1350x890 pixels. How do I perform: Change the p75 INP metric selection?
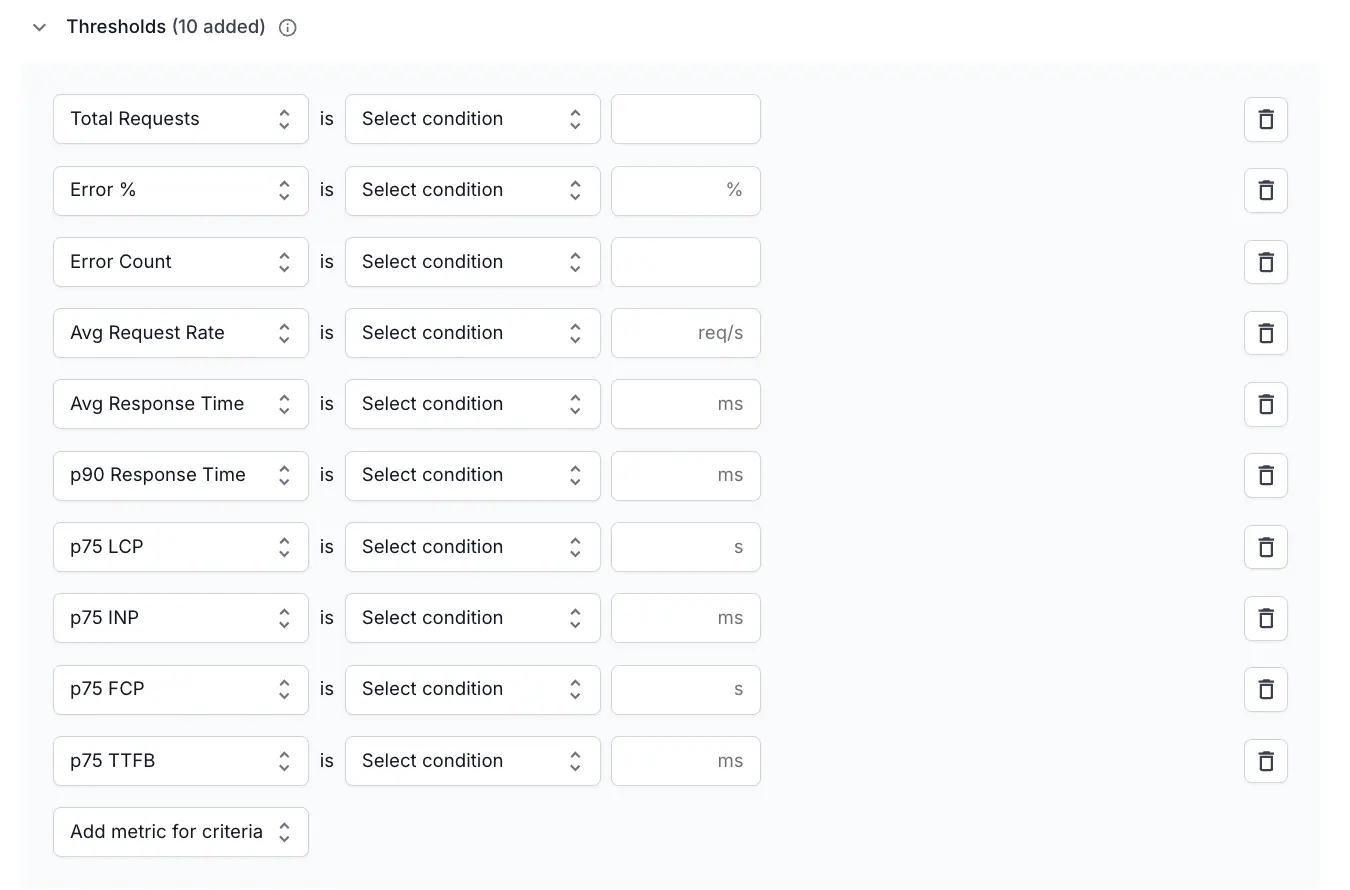pos(180,618)
